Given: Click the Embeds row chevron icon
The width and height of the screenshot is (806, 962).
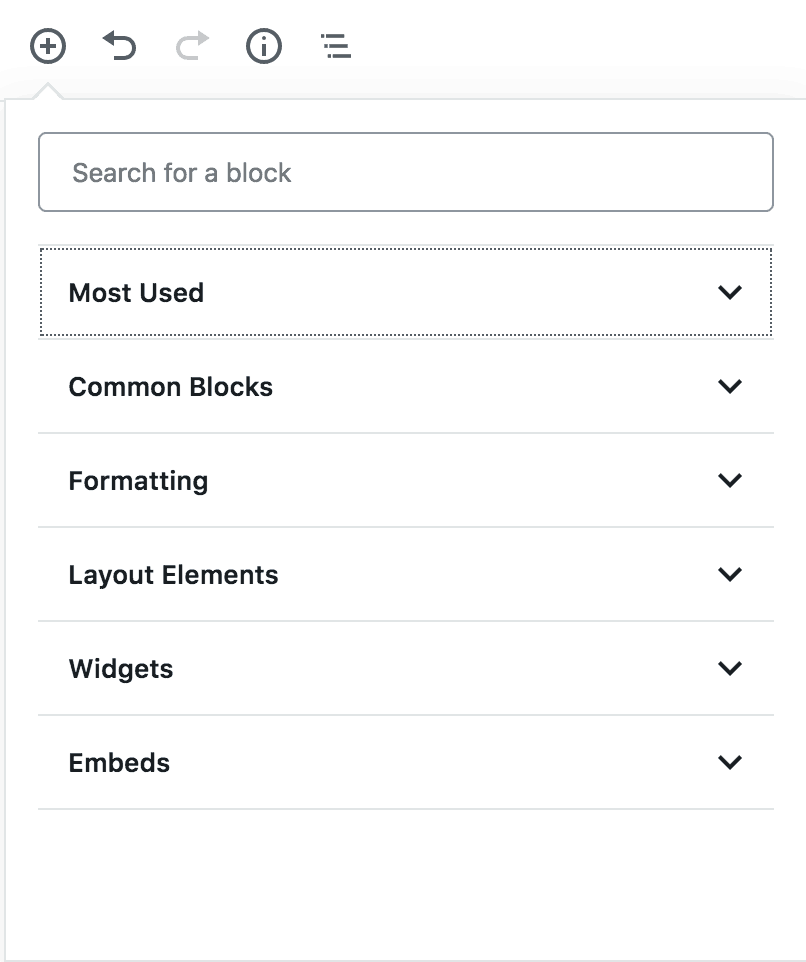Looking at the screenshot, I should (x=730, y=762).
